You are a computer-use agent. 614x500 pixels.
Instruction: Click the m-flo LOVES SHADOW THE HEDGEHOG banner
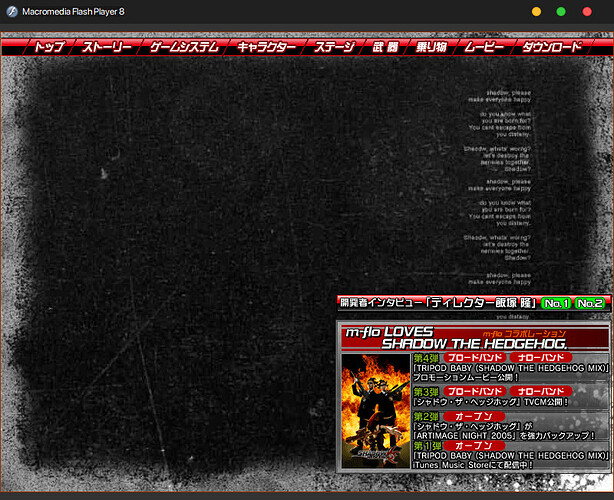[475, 338]
